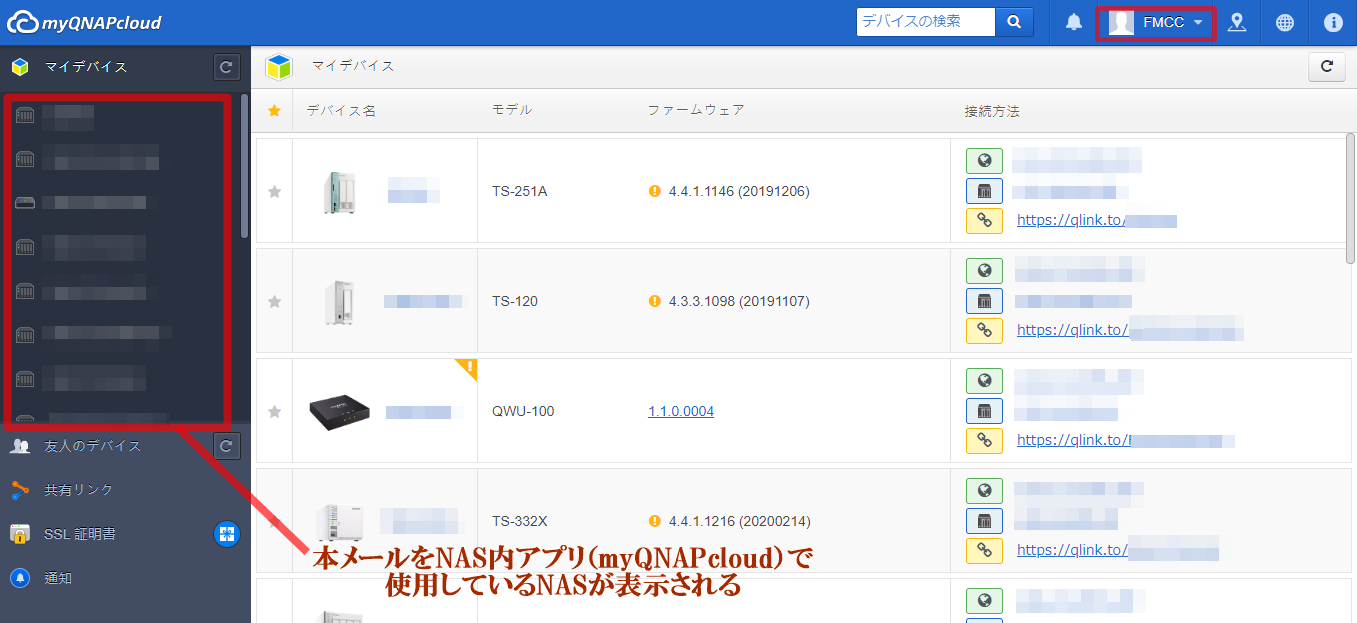Open the QWU-100 qlink.to link
The width and height of the screenshot is (1357, 623).
(1125, 440)
